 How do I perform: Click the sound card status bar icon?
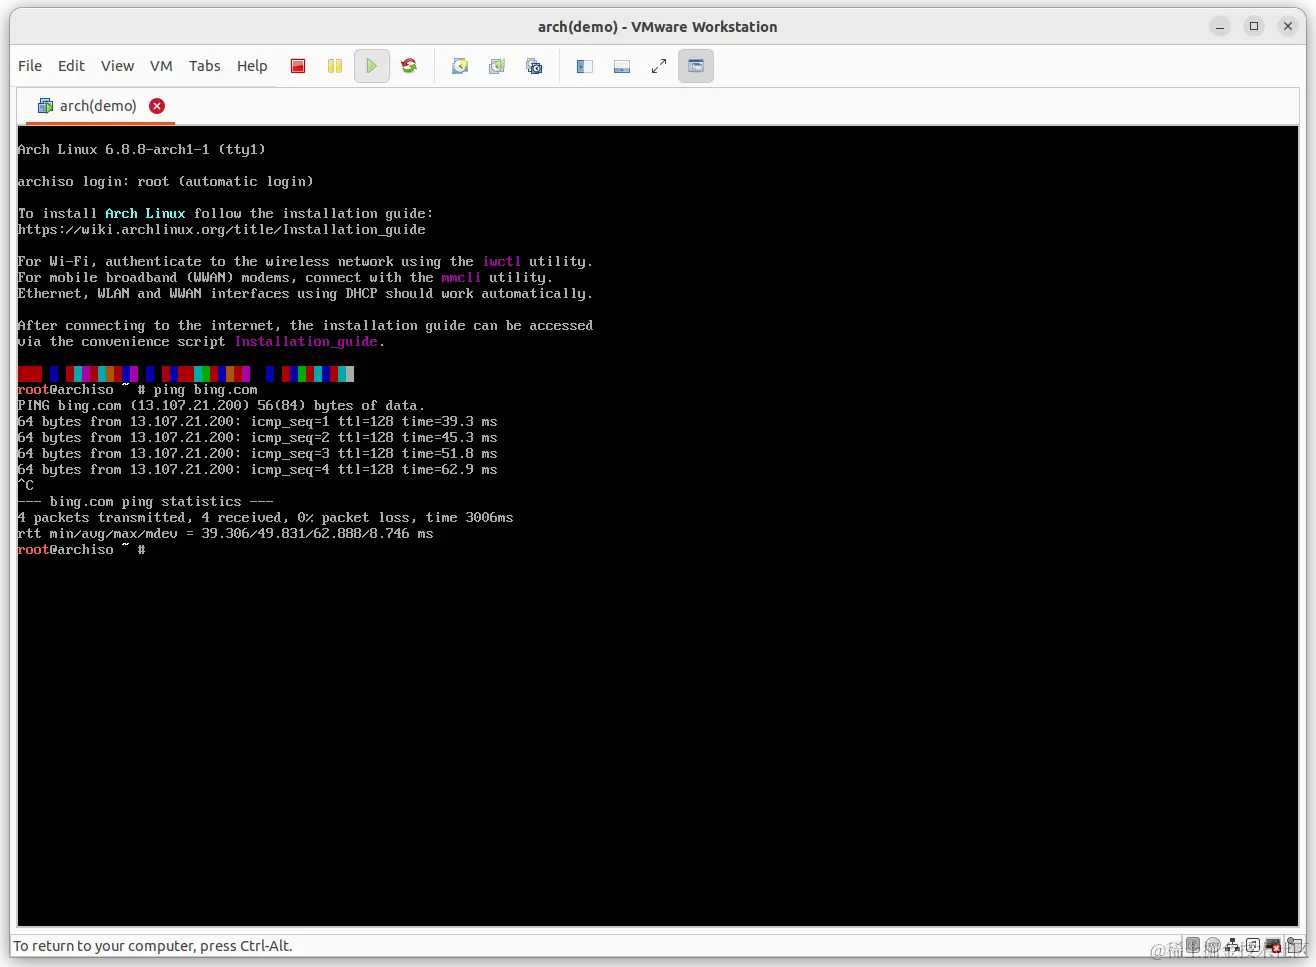(x=1253, y=945)
